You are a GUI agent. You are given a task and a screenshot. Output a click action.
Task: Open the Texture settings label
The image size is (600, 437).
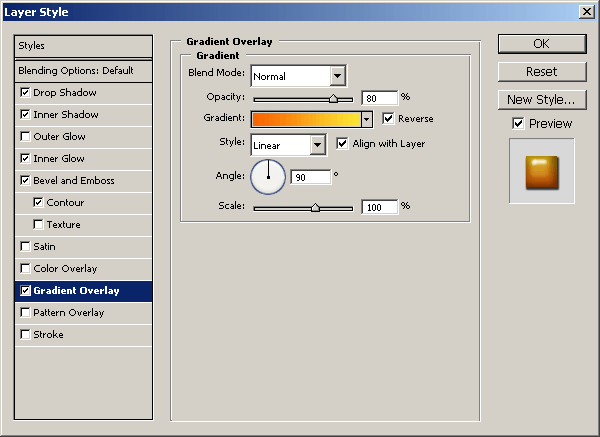[x=64, y=225]
